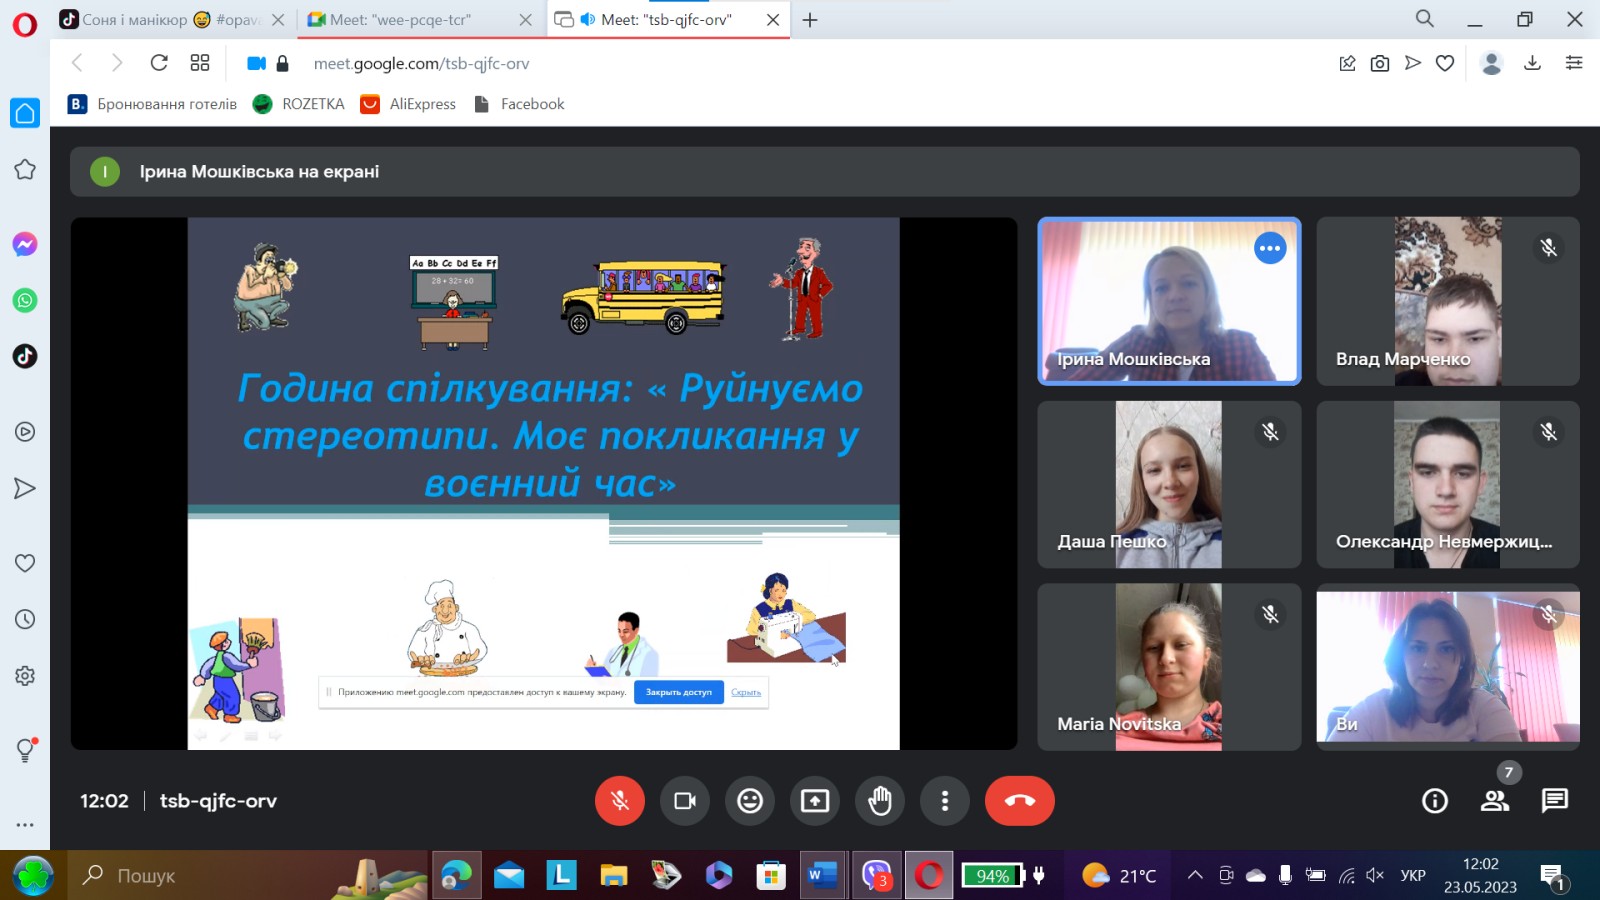Turn on your camera
The image size is (1600, 900).
[x=685, y=800]
